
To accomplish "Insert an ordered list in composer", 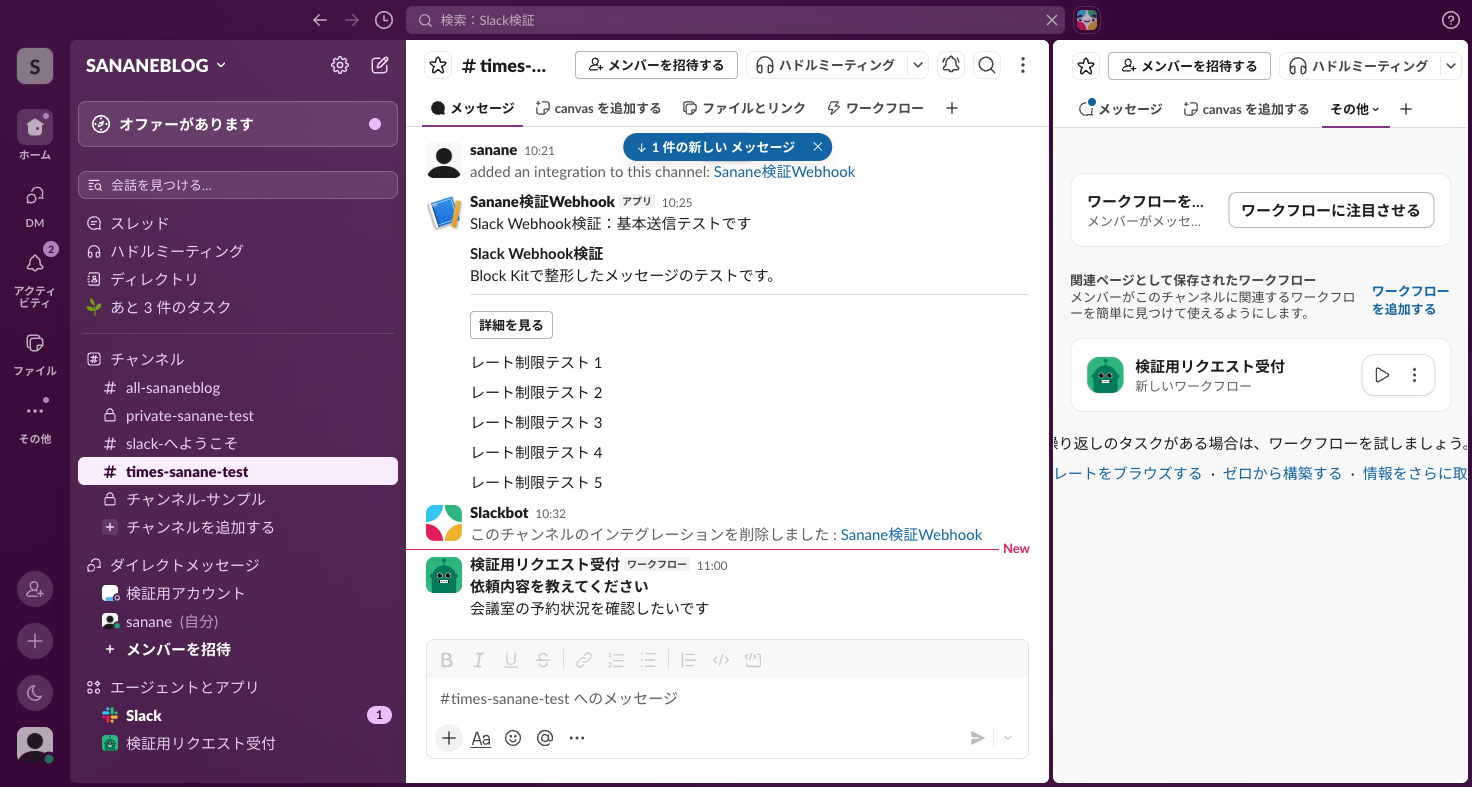I will (616, 660).
